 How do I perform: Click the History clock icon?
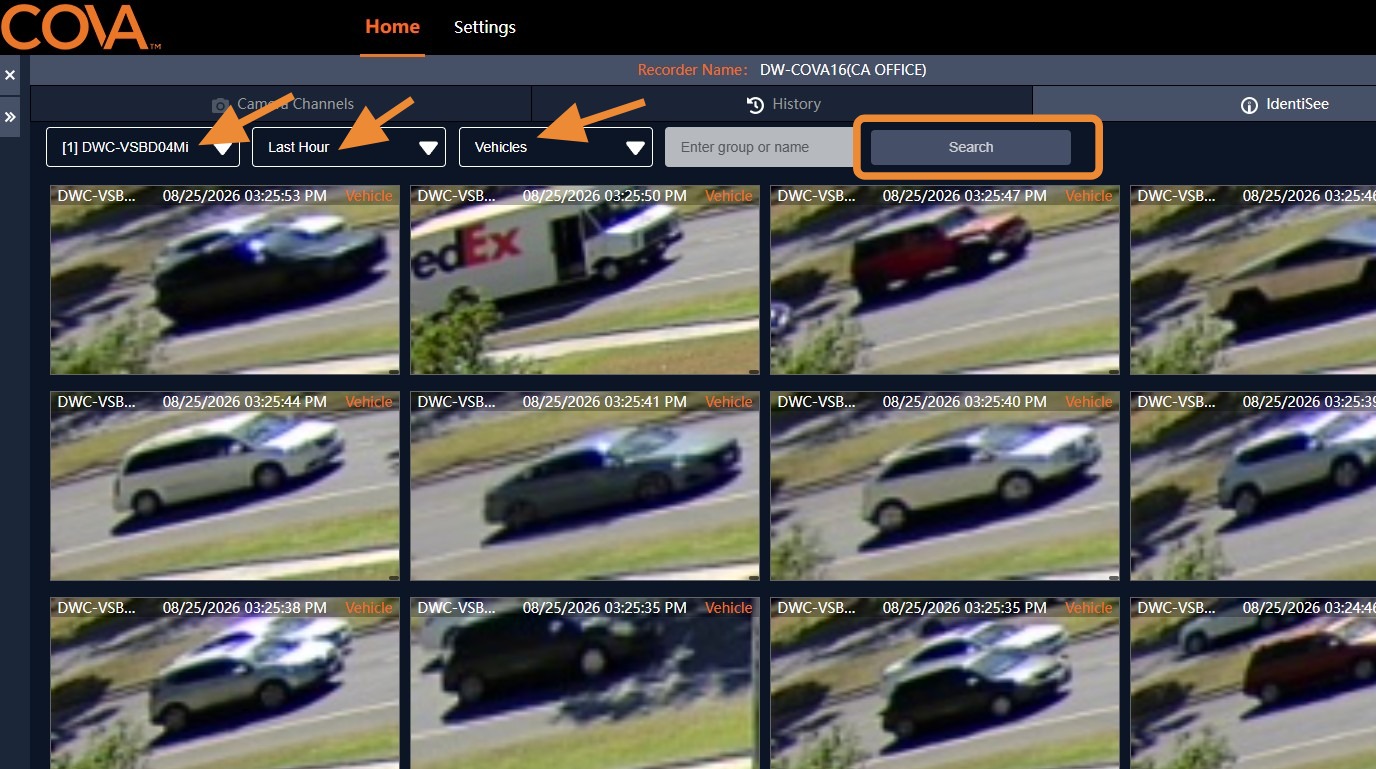point(755,104)
